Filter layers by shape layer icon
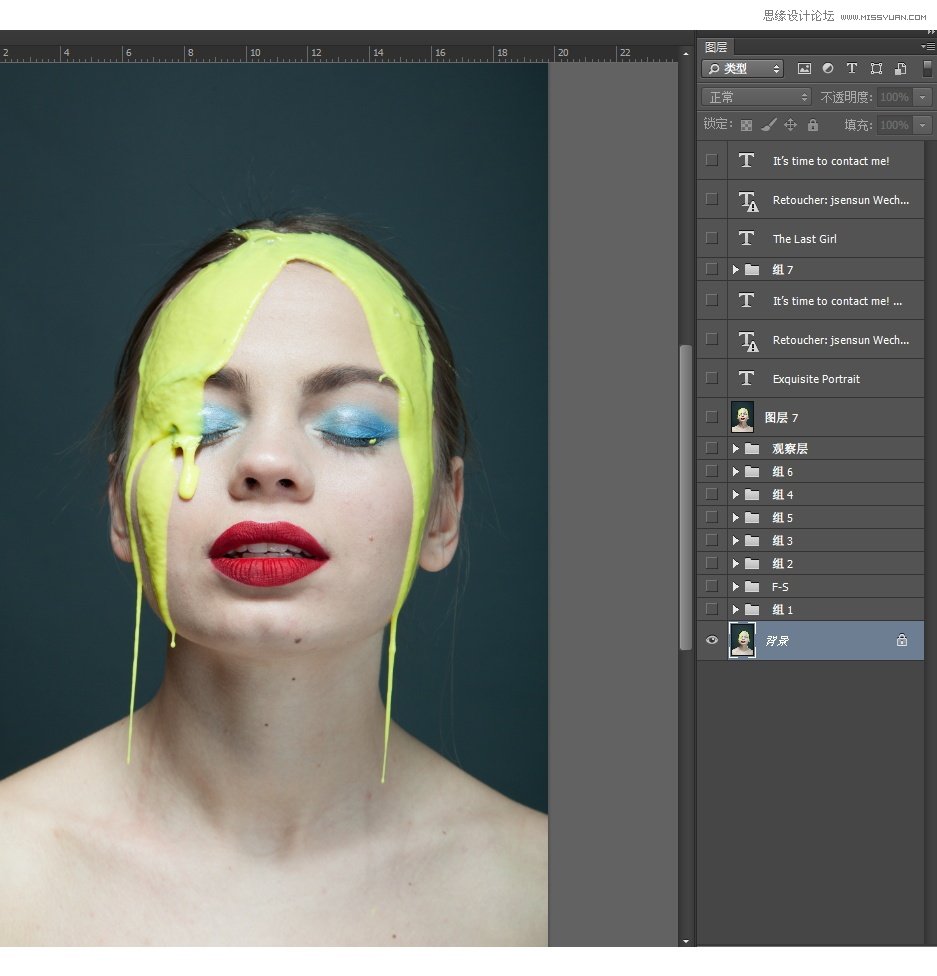937x976 pixels. [876, 69]
